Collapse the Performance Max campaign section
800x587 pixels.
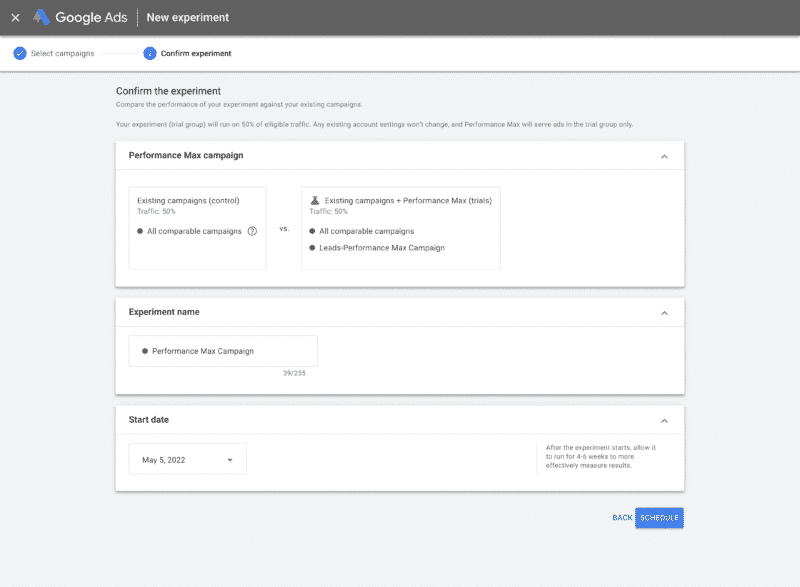tap(664, 156)
